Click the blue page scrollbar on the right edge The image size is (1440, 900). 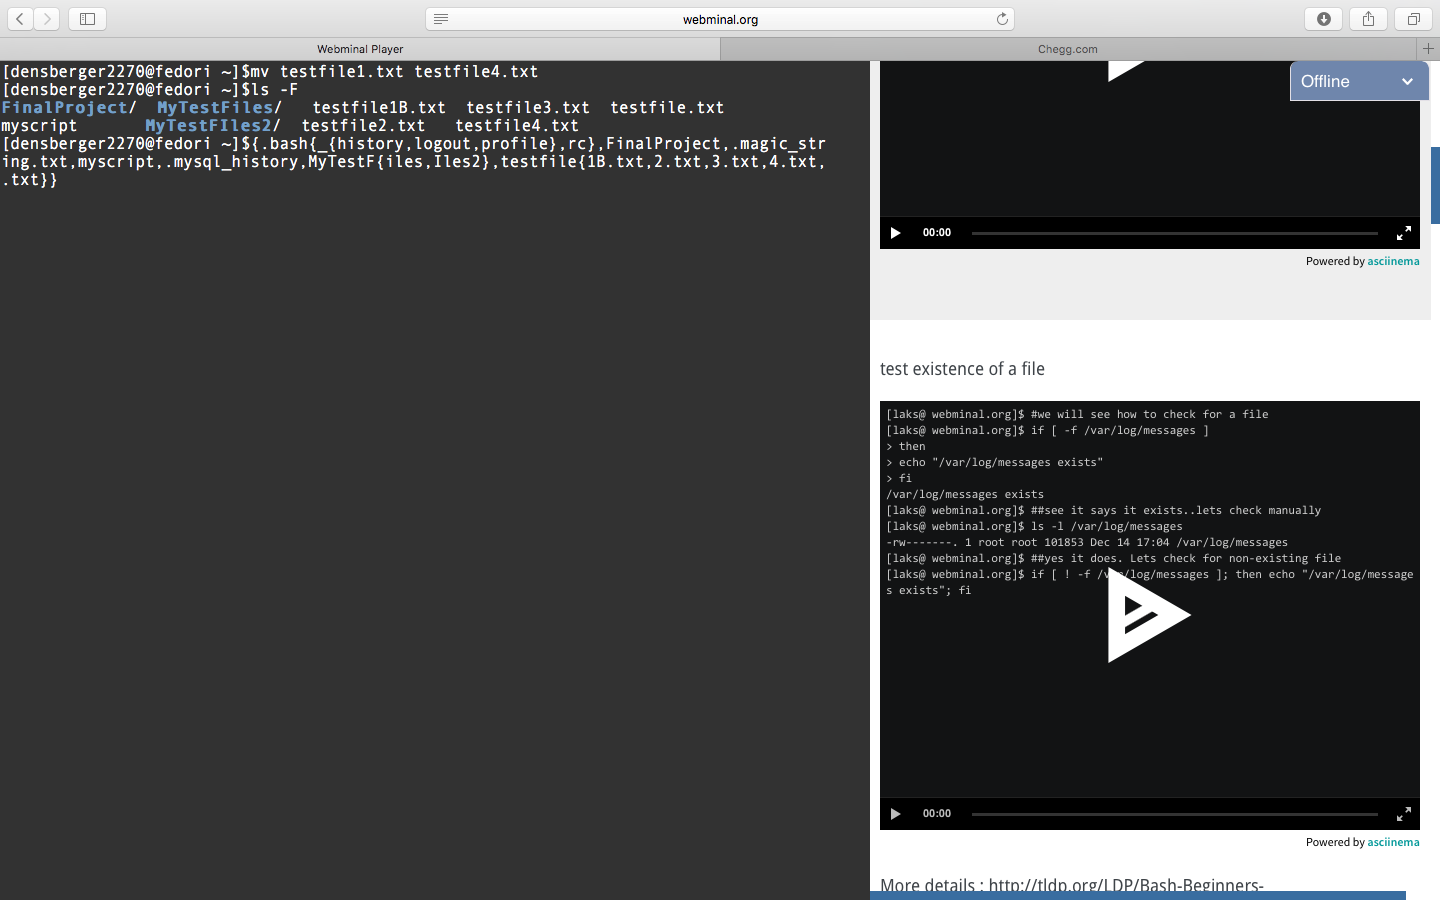coord(1435,185)
